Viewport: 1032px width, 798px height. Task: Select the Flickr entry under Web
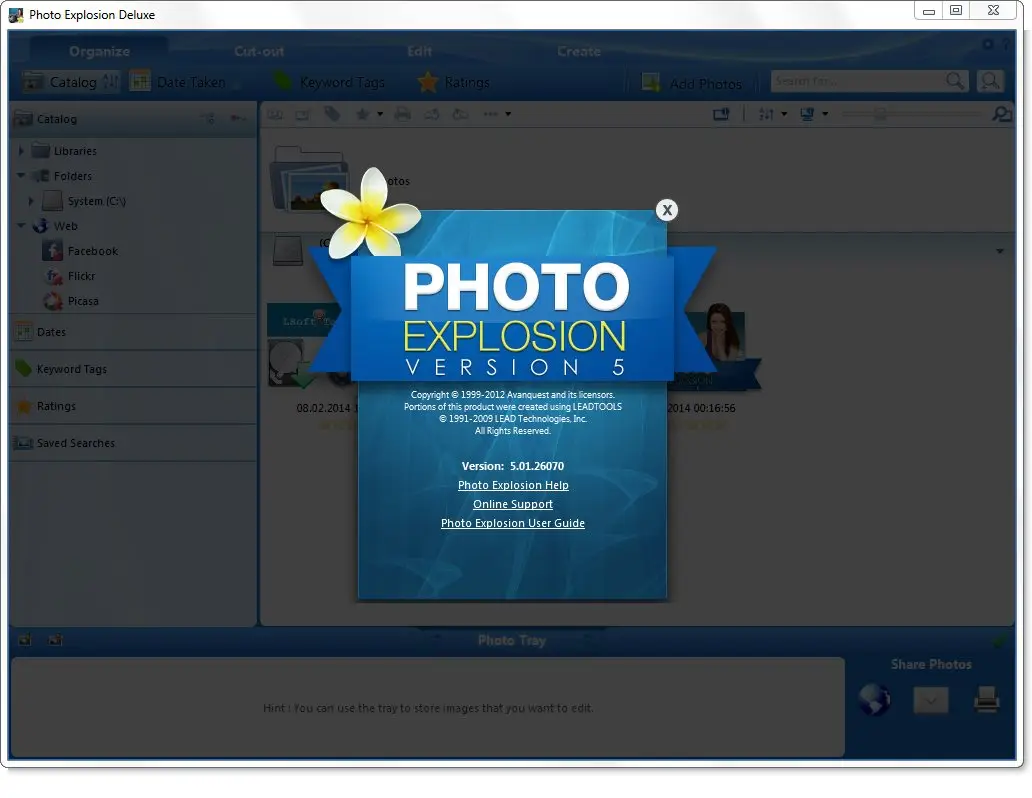(82, 276)
